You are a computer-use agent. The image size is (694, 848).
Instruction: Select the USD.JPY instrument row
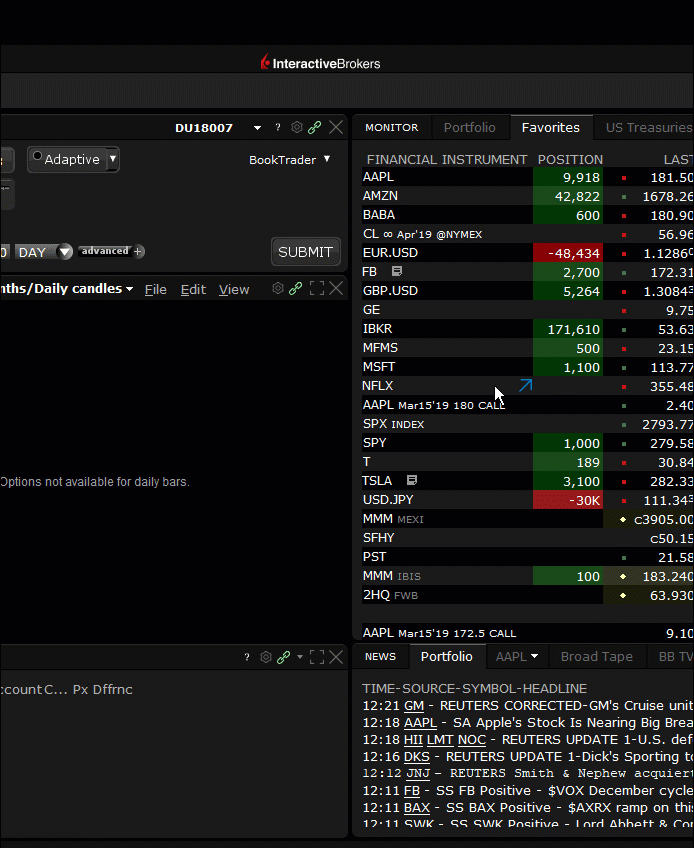point(527,500)
